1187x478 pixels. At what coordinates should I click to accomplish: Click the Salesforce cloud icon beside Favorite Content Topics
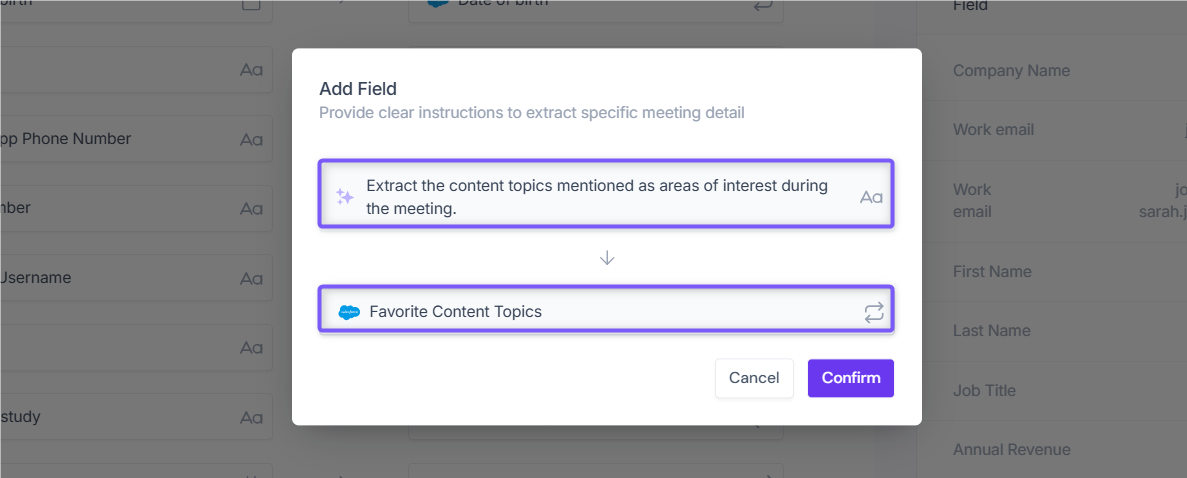349,311
